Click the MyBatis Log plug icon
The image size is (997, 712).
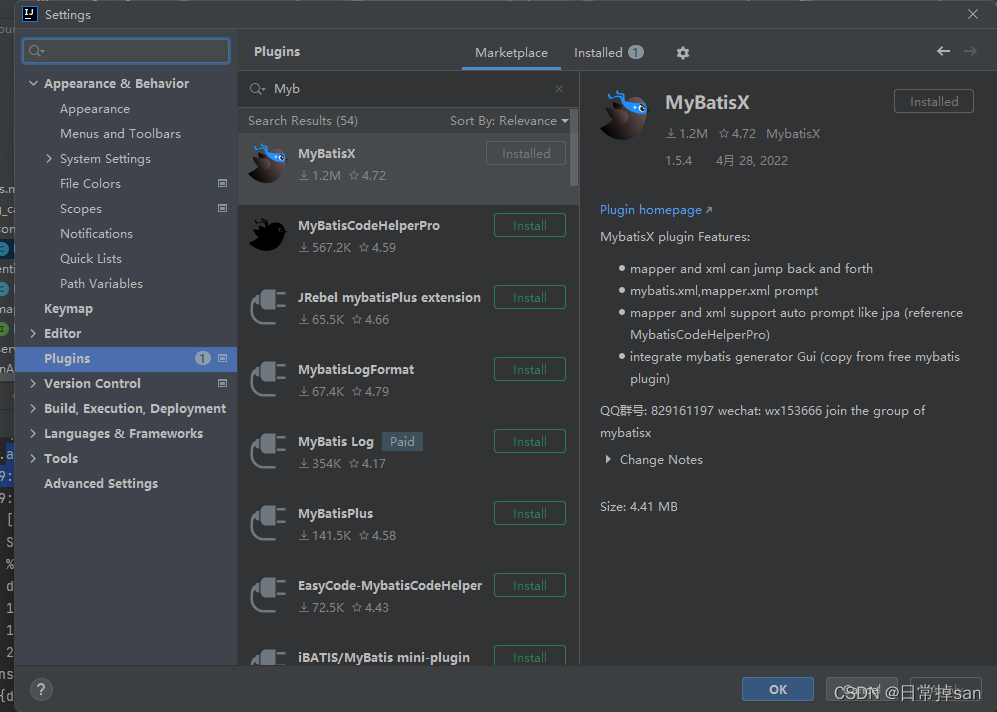(x=268, y=451)
